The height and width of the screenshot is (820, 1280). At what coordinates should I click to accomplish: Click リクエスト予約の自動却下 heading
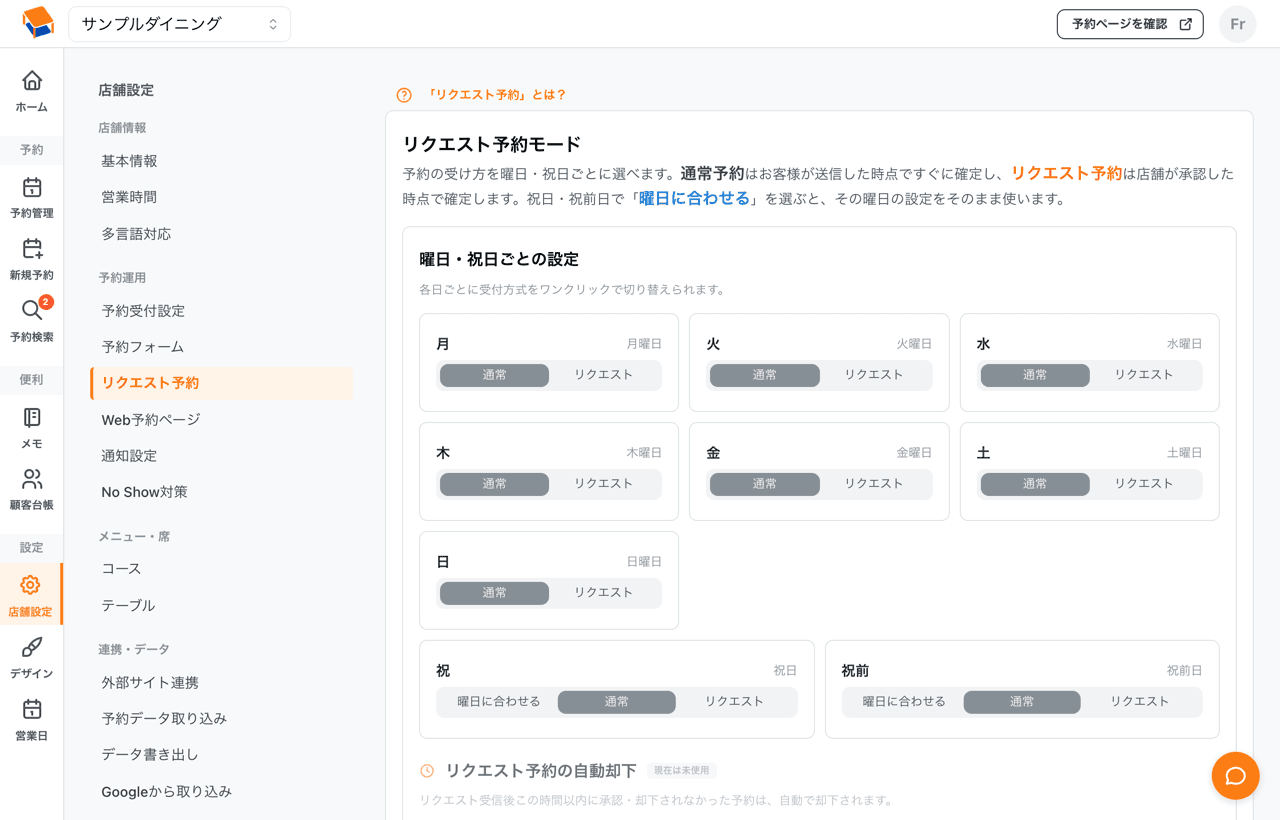(541, 771)
